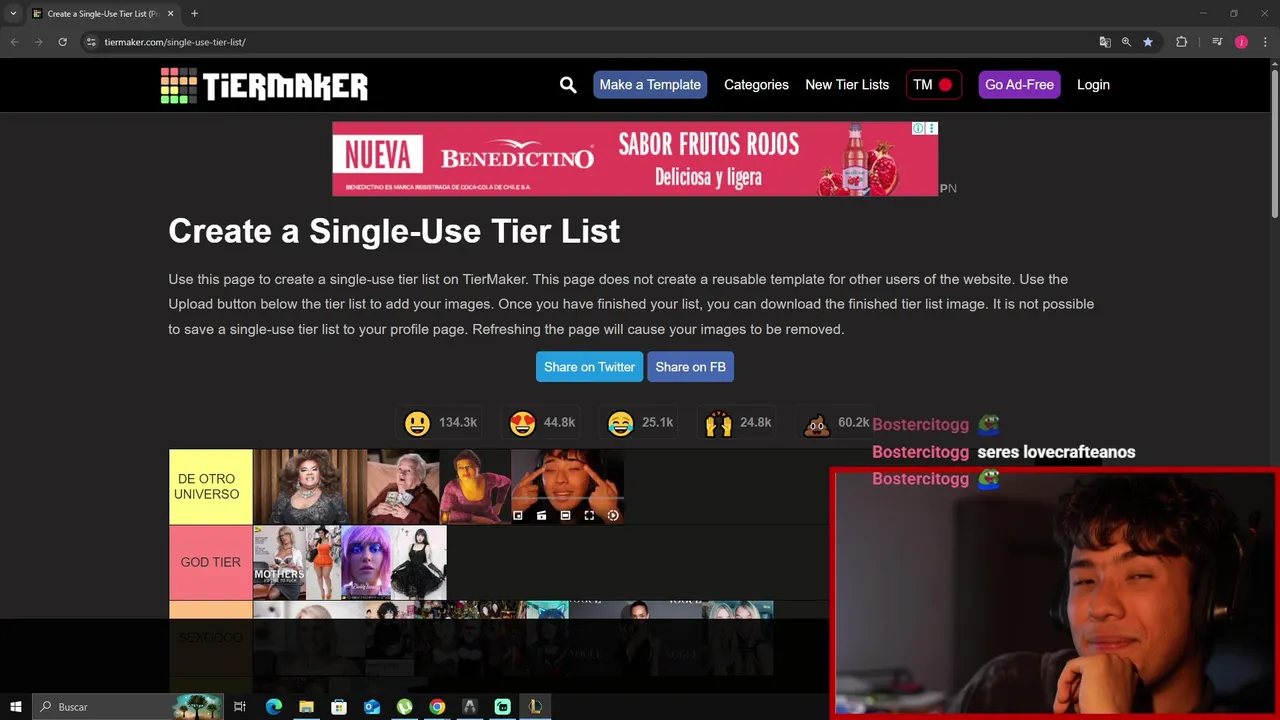The image size is (1280, 720).
Task: Open the browser Extensions puzzle icon
Action: point(1181,42)
